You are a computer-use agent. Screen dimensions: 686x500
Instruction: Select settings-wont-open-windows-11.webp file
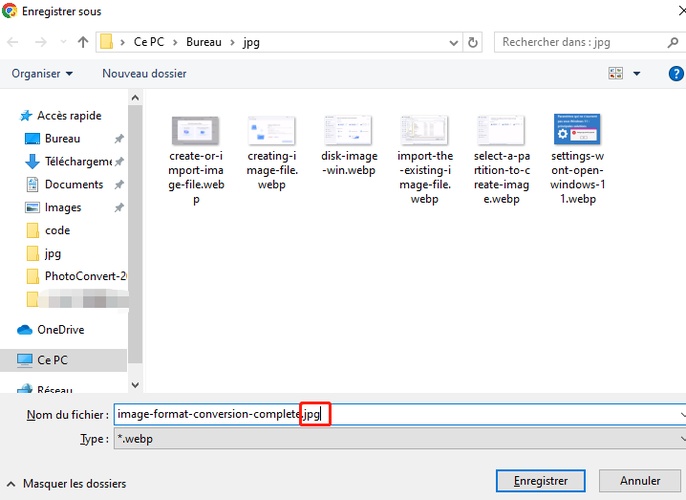point(578,160)
